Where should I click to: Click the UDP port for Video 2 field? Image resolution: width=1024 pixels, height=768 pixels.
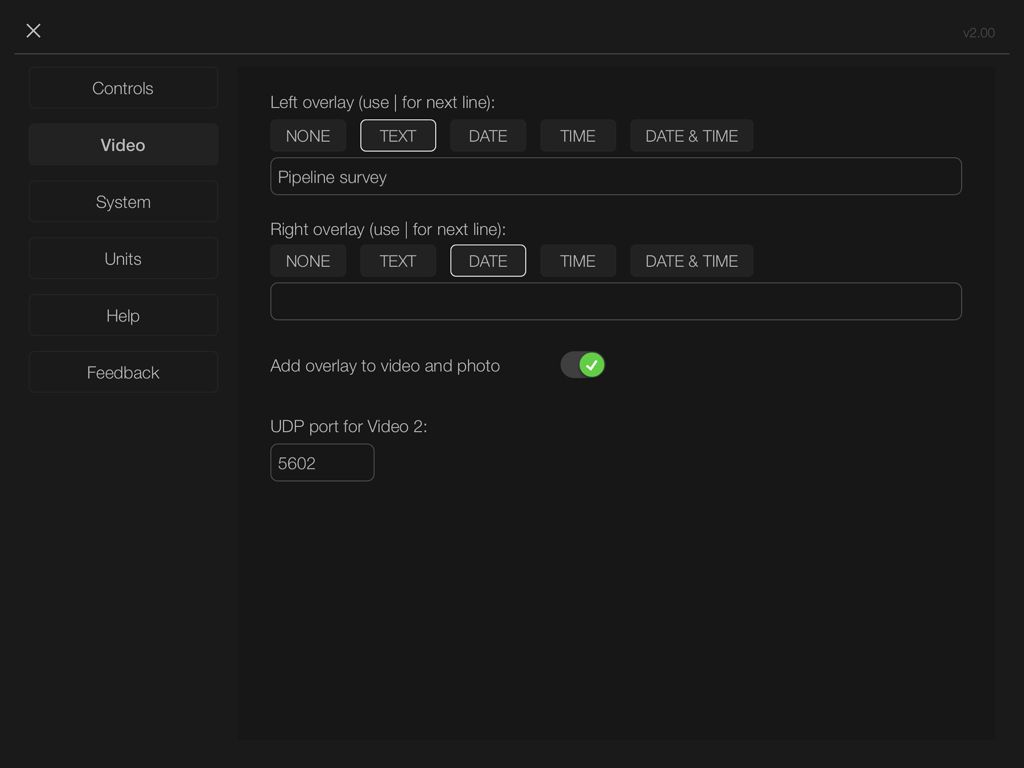322,462
